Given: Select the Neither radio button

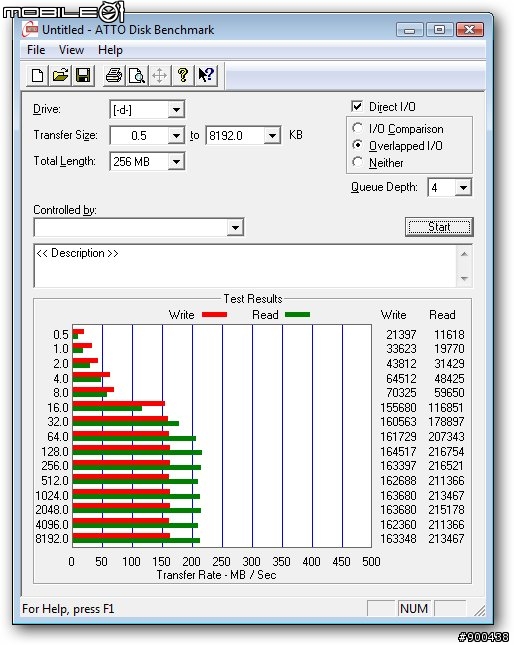Looking at the screenshot, I should point(357,162).
